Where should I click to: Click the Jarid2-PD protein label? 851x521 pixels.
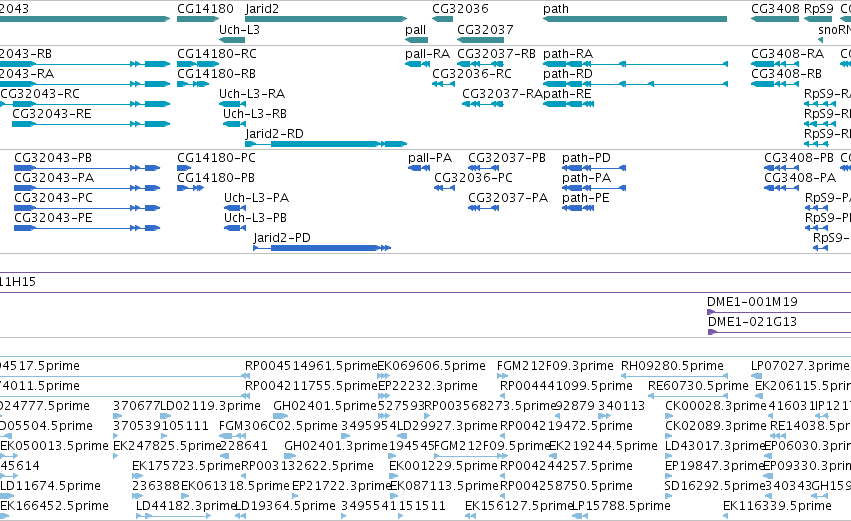click(282, 238)
